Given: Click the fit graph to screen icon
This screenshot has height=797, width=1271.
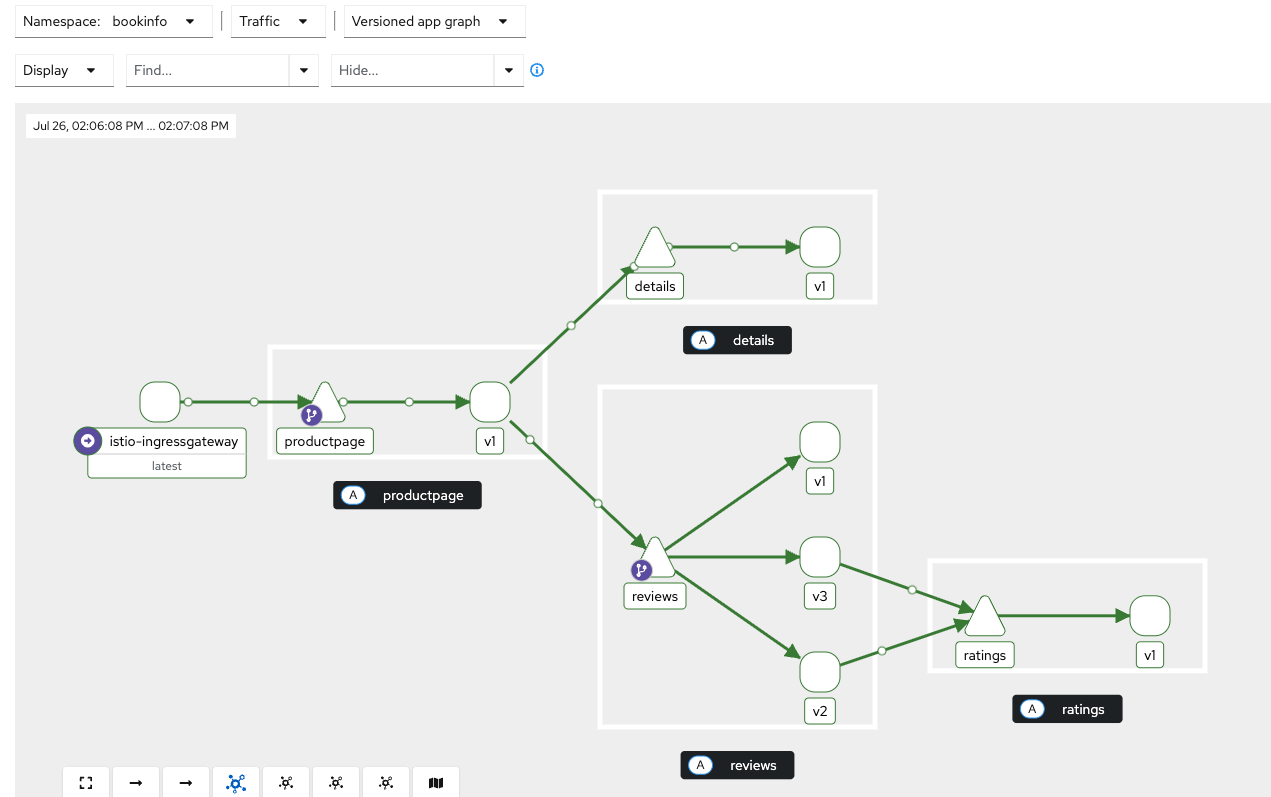Looking at the screenshot, I should pyautogui.click(x=86, y=783).
